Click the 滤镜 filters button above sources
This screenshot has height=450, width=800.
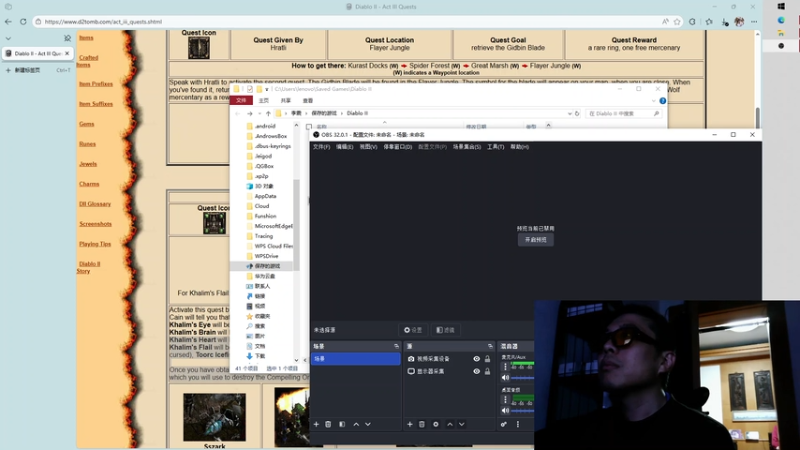click(x=445, y=330)
